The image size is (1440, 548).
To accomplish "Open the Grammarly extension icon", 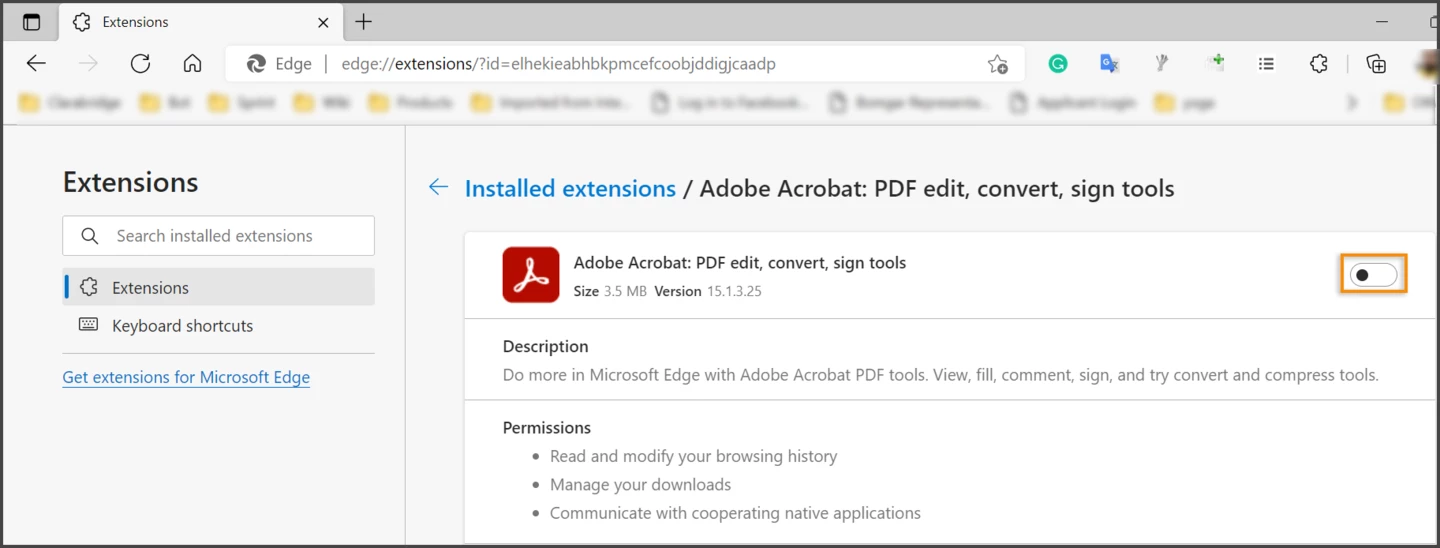I will (x=1057, y=64).
